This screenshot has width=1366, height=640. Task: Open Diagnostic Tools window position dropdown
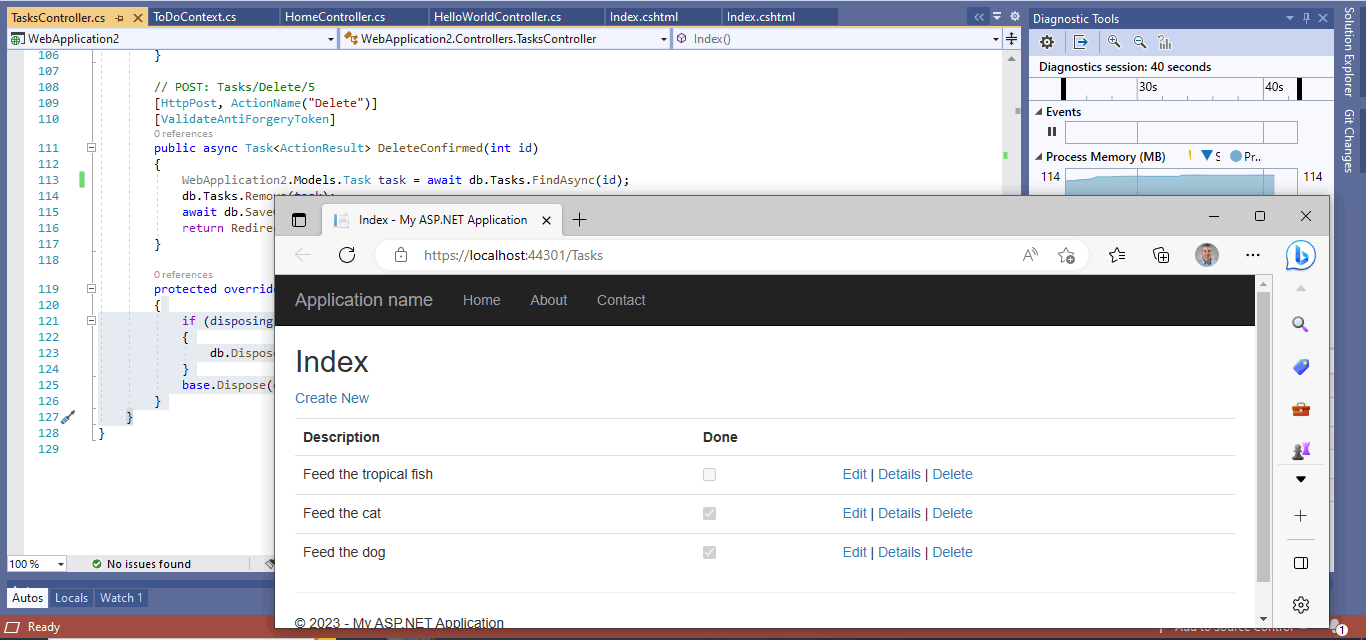tap(1290, 18)
